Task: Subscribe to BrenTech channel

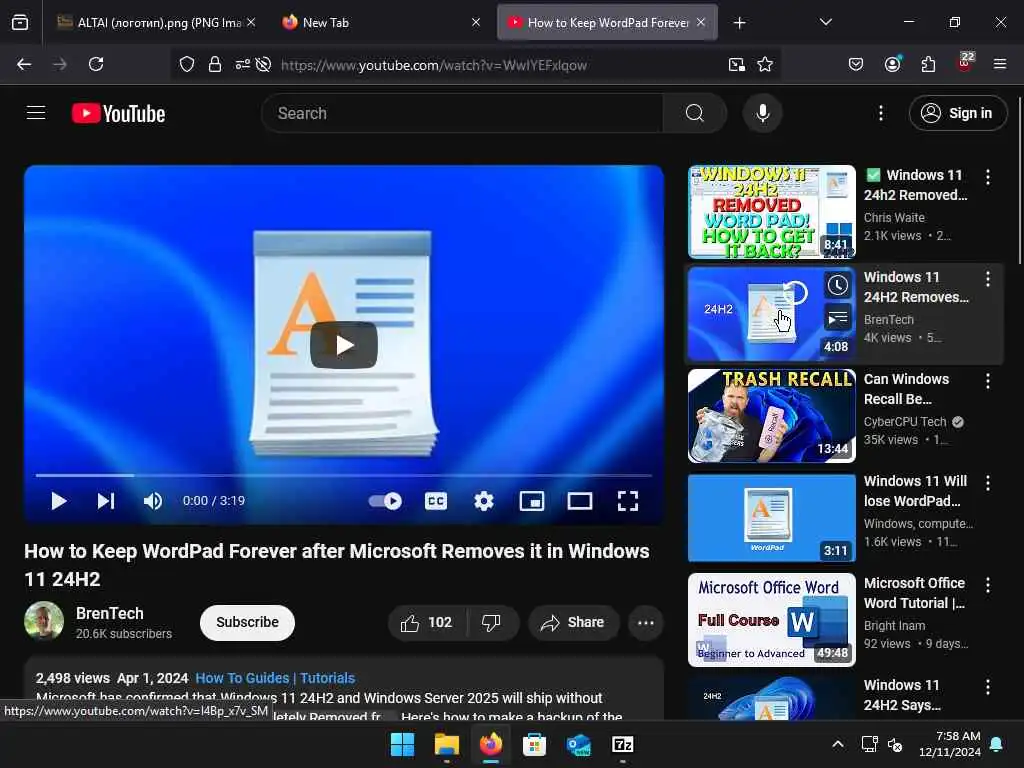Action: 248,622
